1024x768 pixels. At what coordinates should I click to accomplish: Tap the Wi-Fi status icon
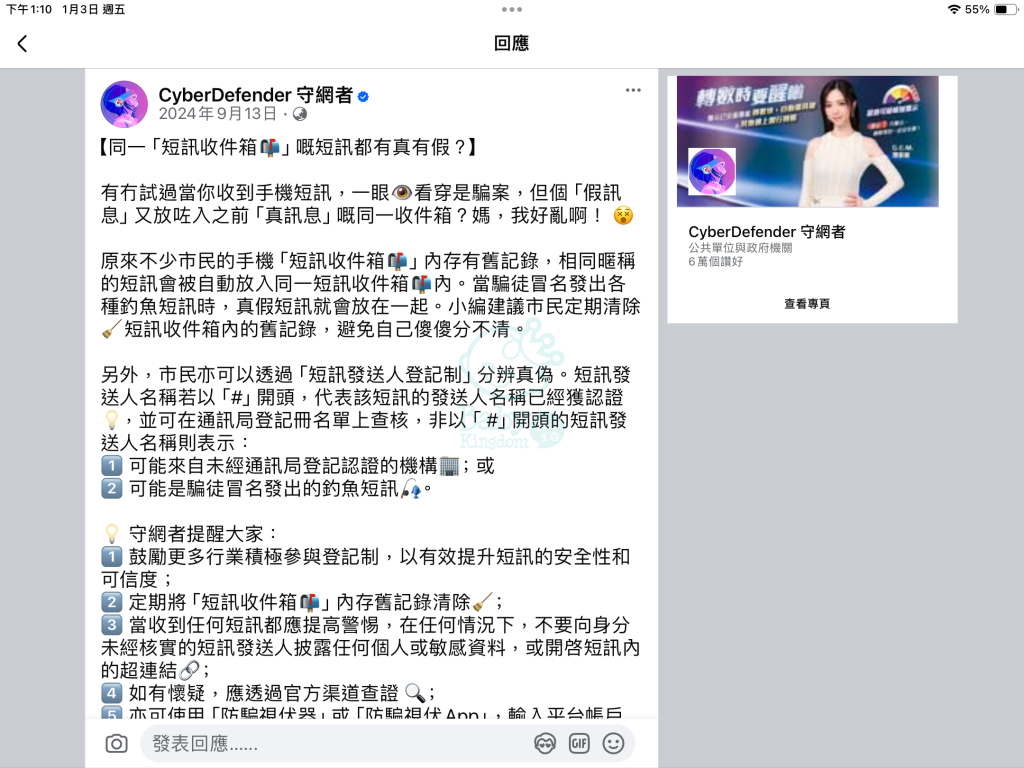click(x=954, y=9)
